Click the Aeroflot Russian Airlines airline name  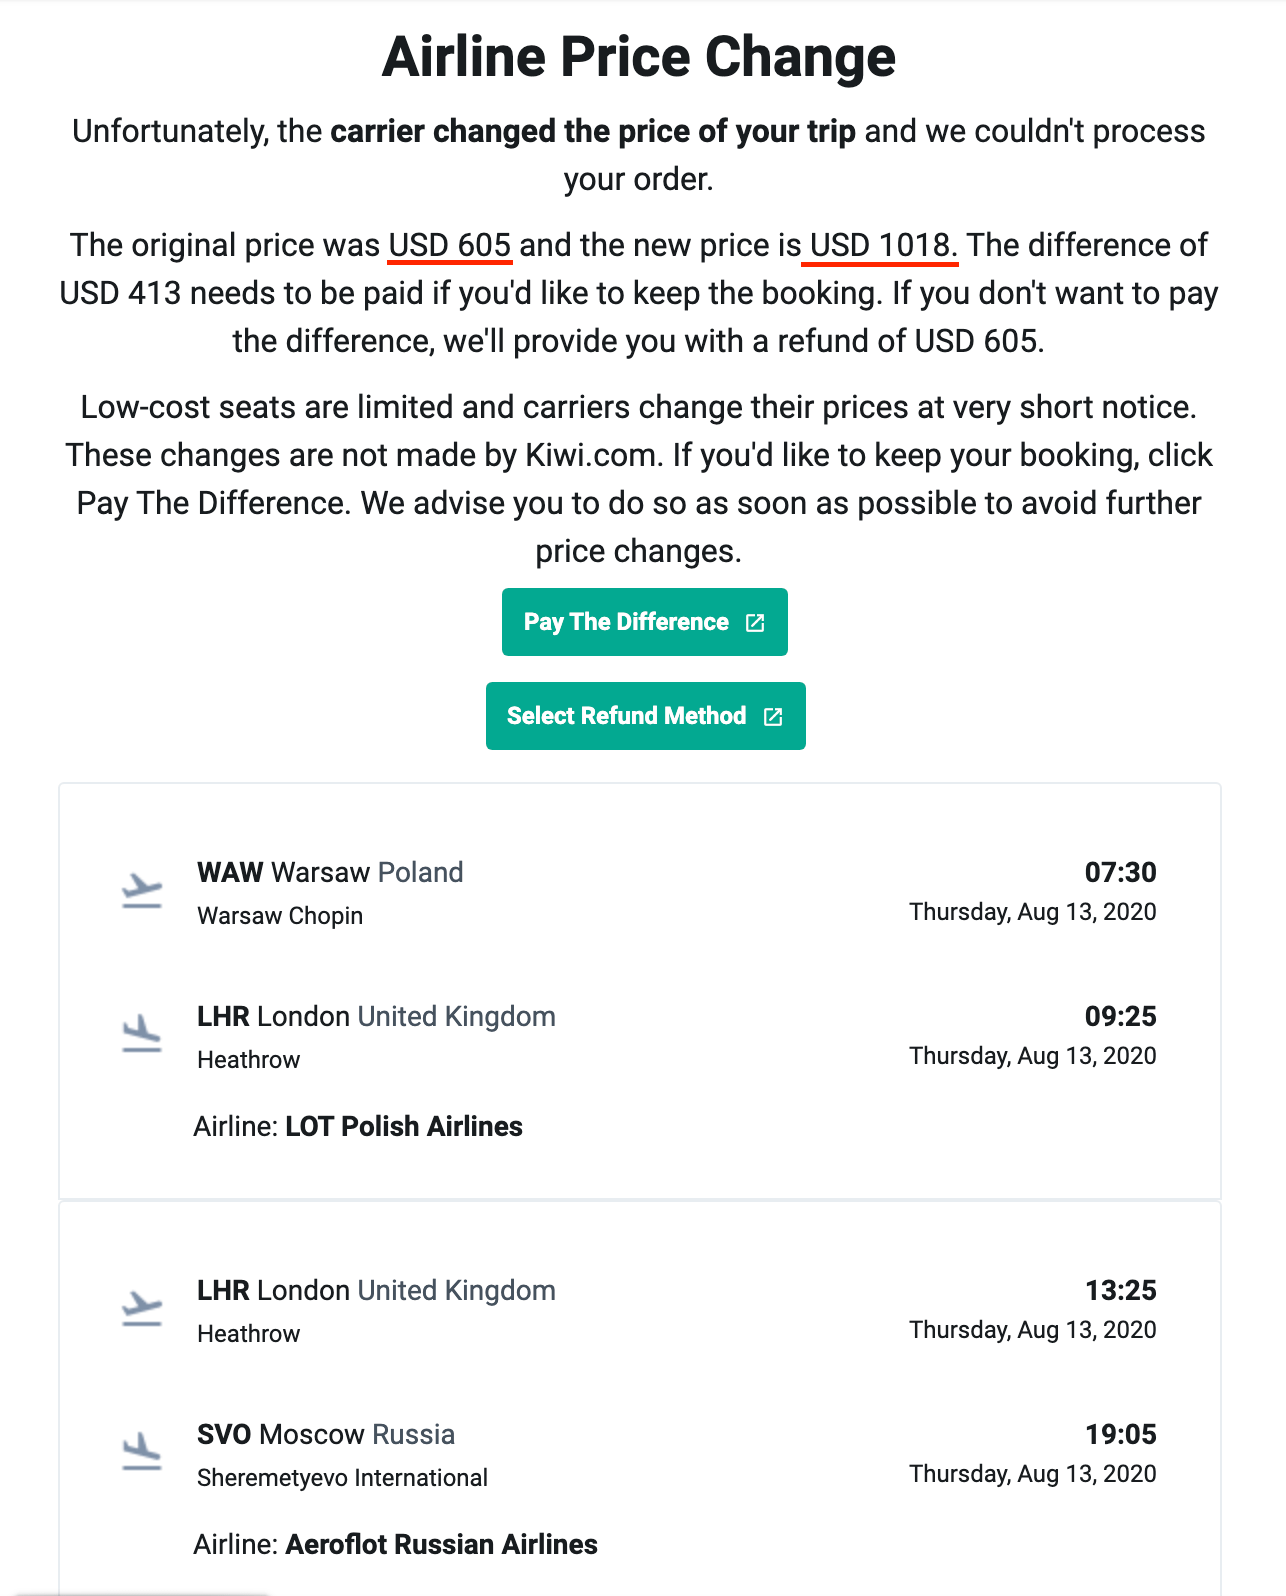click(x=441, y=1544)
